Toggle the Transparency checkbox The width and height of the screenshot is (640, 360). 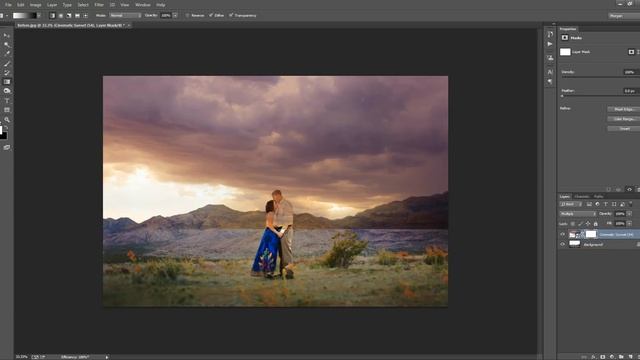click(x=231, y=16)
